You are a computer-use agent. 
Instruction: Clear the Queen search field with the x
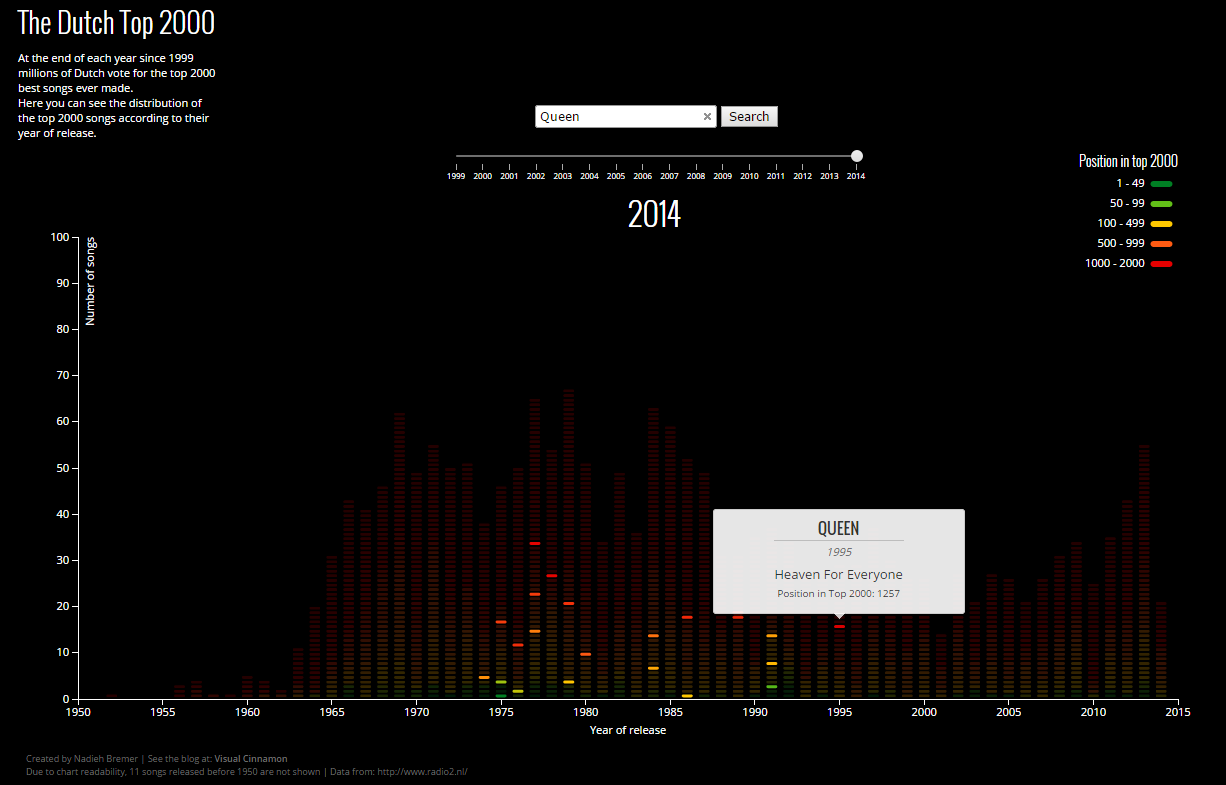click(707, 117)
